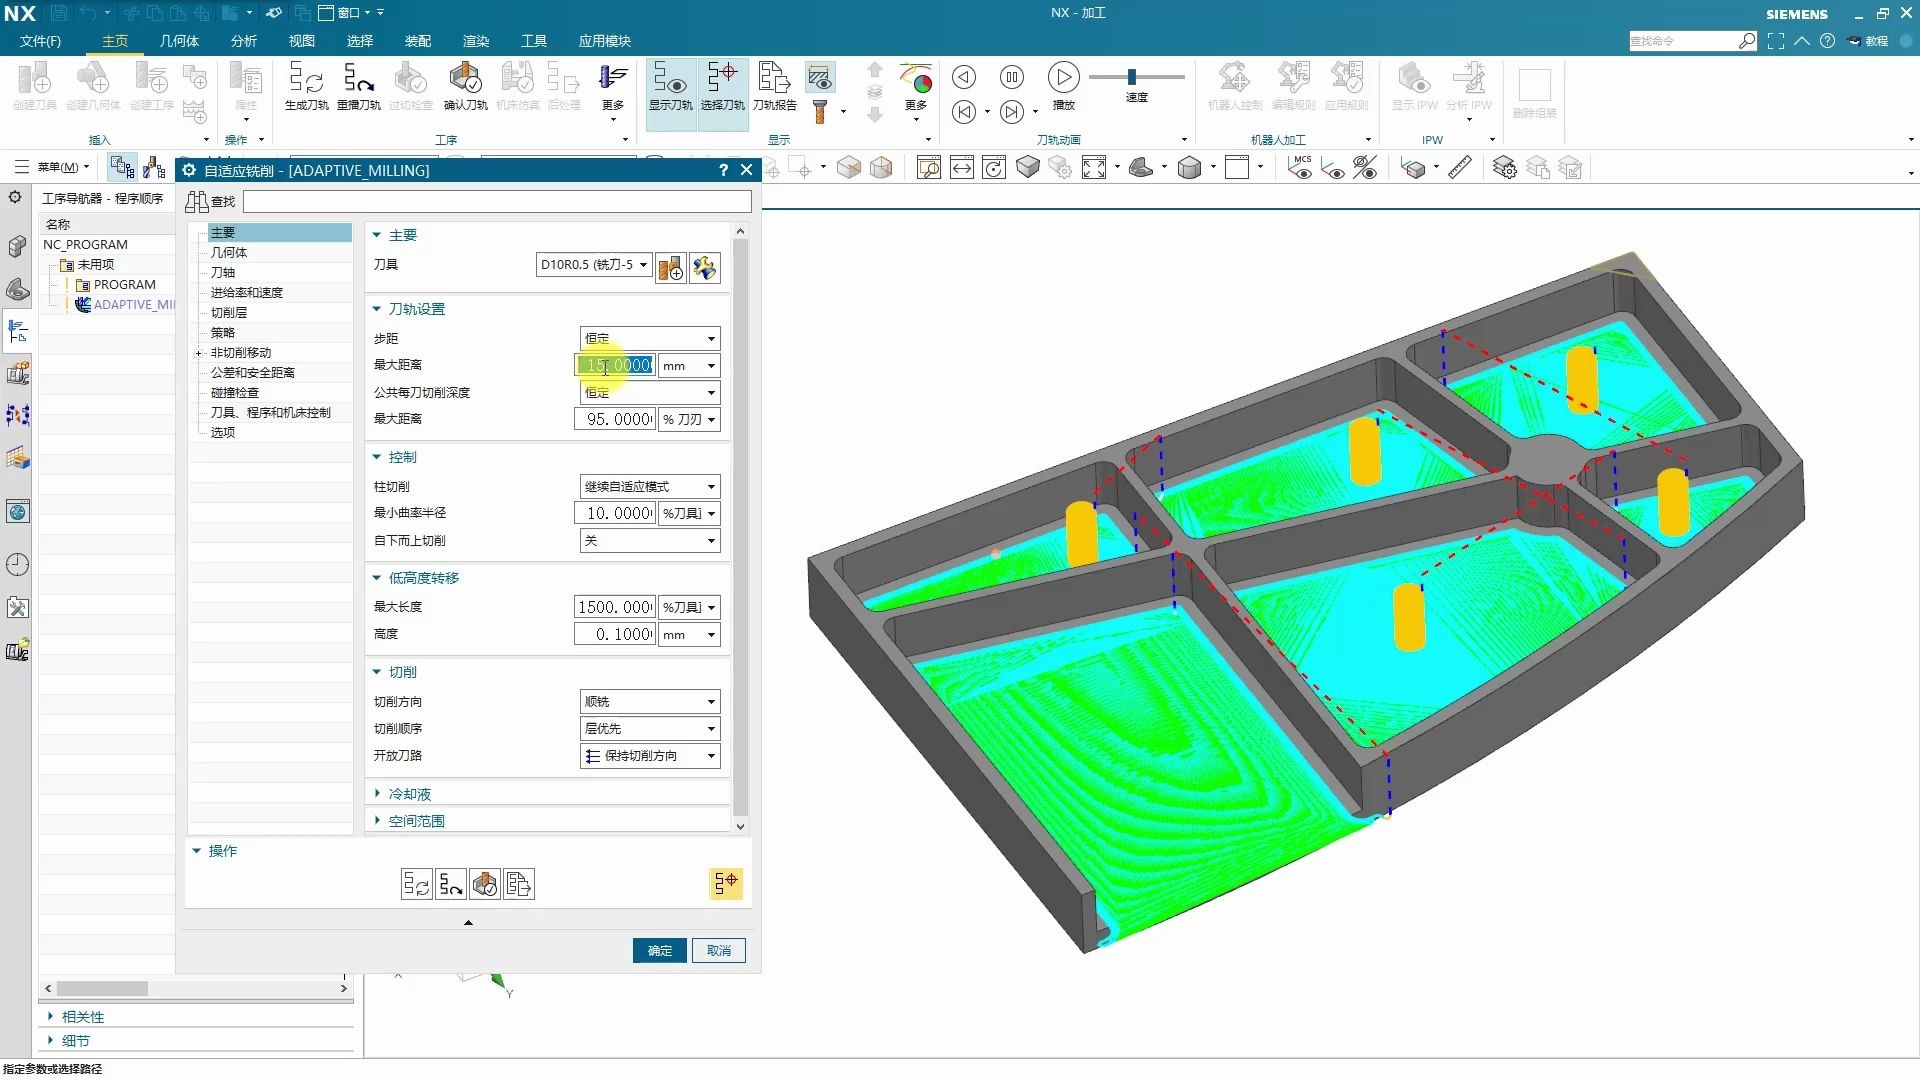Click the 确定 OK button
Image resolution: width=1920 pixels, height=1080 pixels.
(x=659, y=950)
